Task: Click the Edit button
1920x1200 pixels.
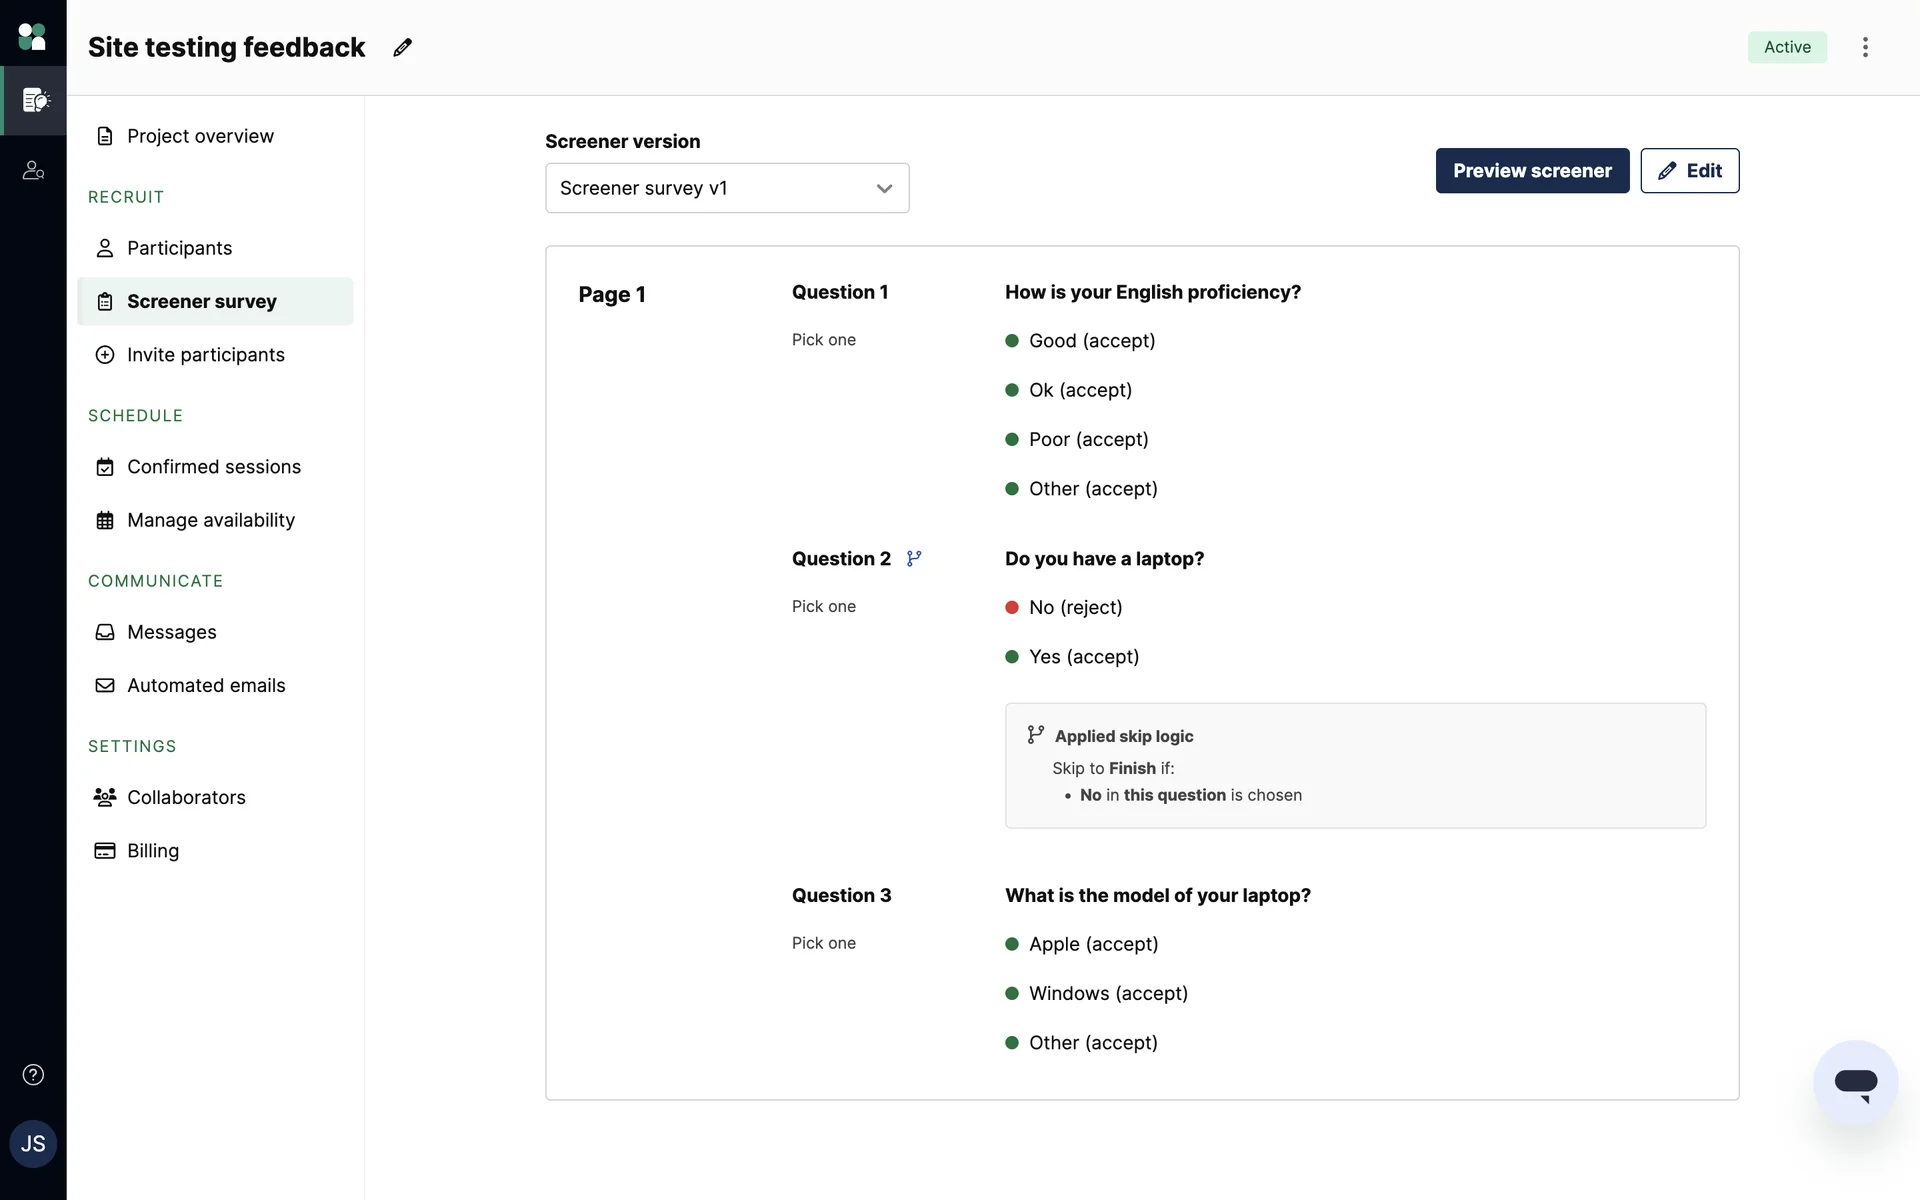Action: pos(1689,171)
